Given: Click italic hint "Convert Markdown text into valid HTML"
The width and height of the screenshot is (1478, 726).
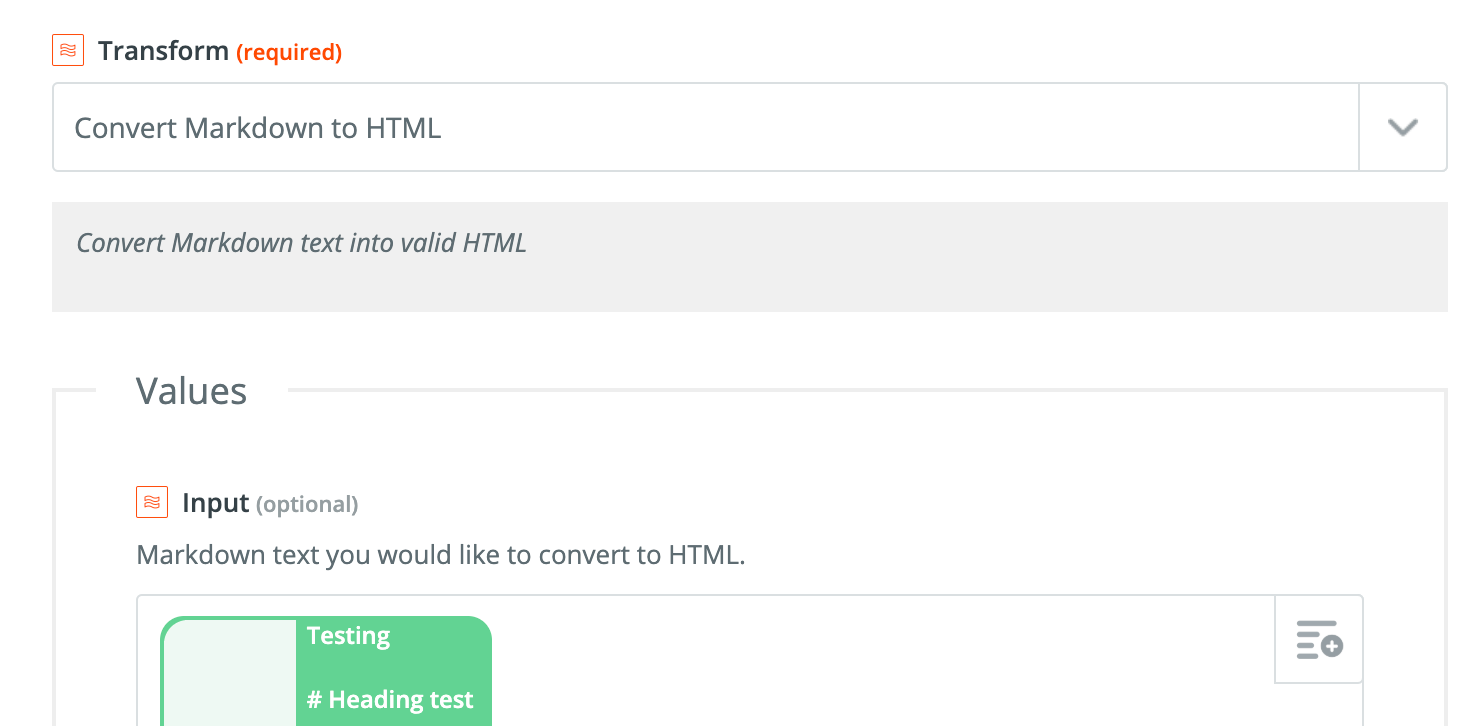Looking at the screenshot, I should tap(301, 243).
